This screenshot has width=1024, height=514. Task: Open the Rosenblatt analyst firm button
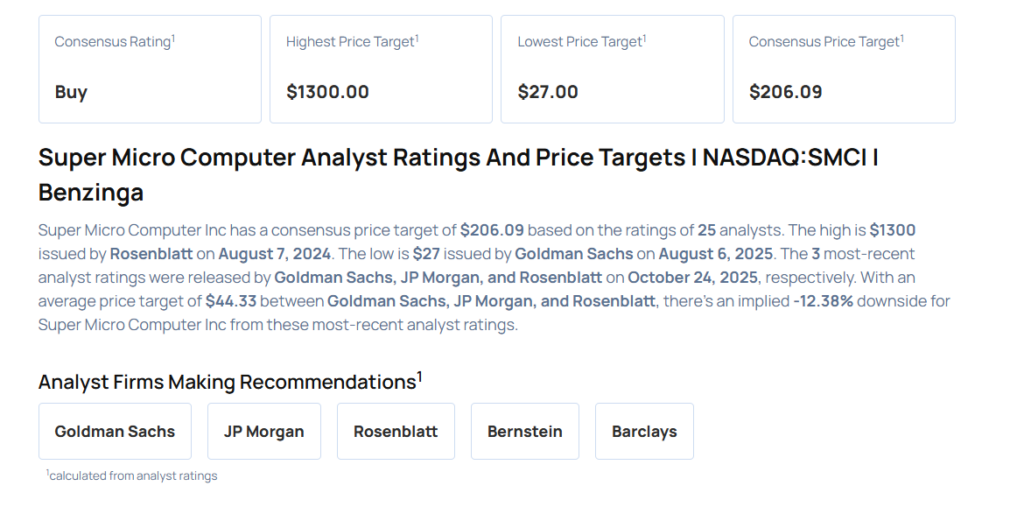396,431
